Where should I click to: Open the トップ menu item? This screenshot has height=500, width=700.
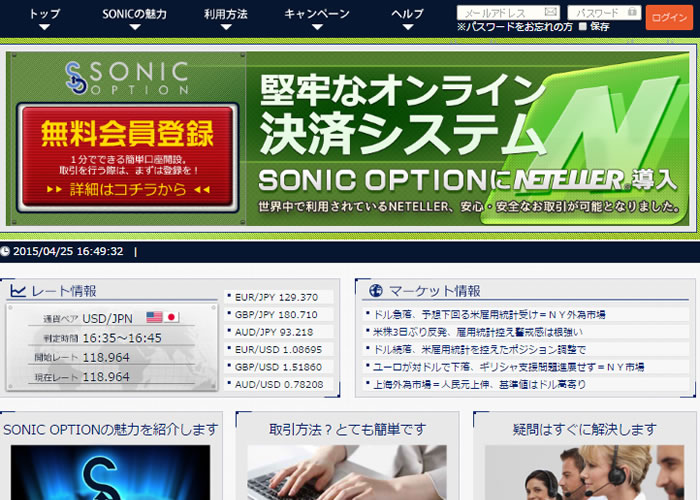click(x=44, y=14)
